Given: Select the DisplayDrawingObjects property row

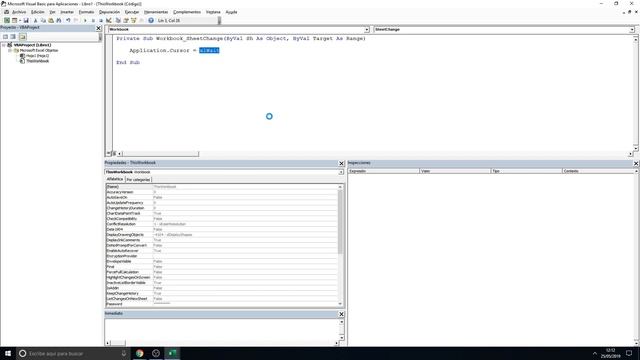Looking at the screenshot, I should (x=221, y=235).
